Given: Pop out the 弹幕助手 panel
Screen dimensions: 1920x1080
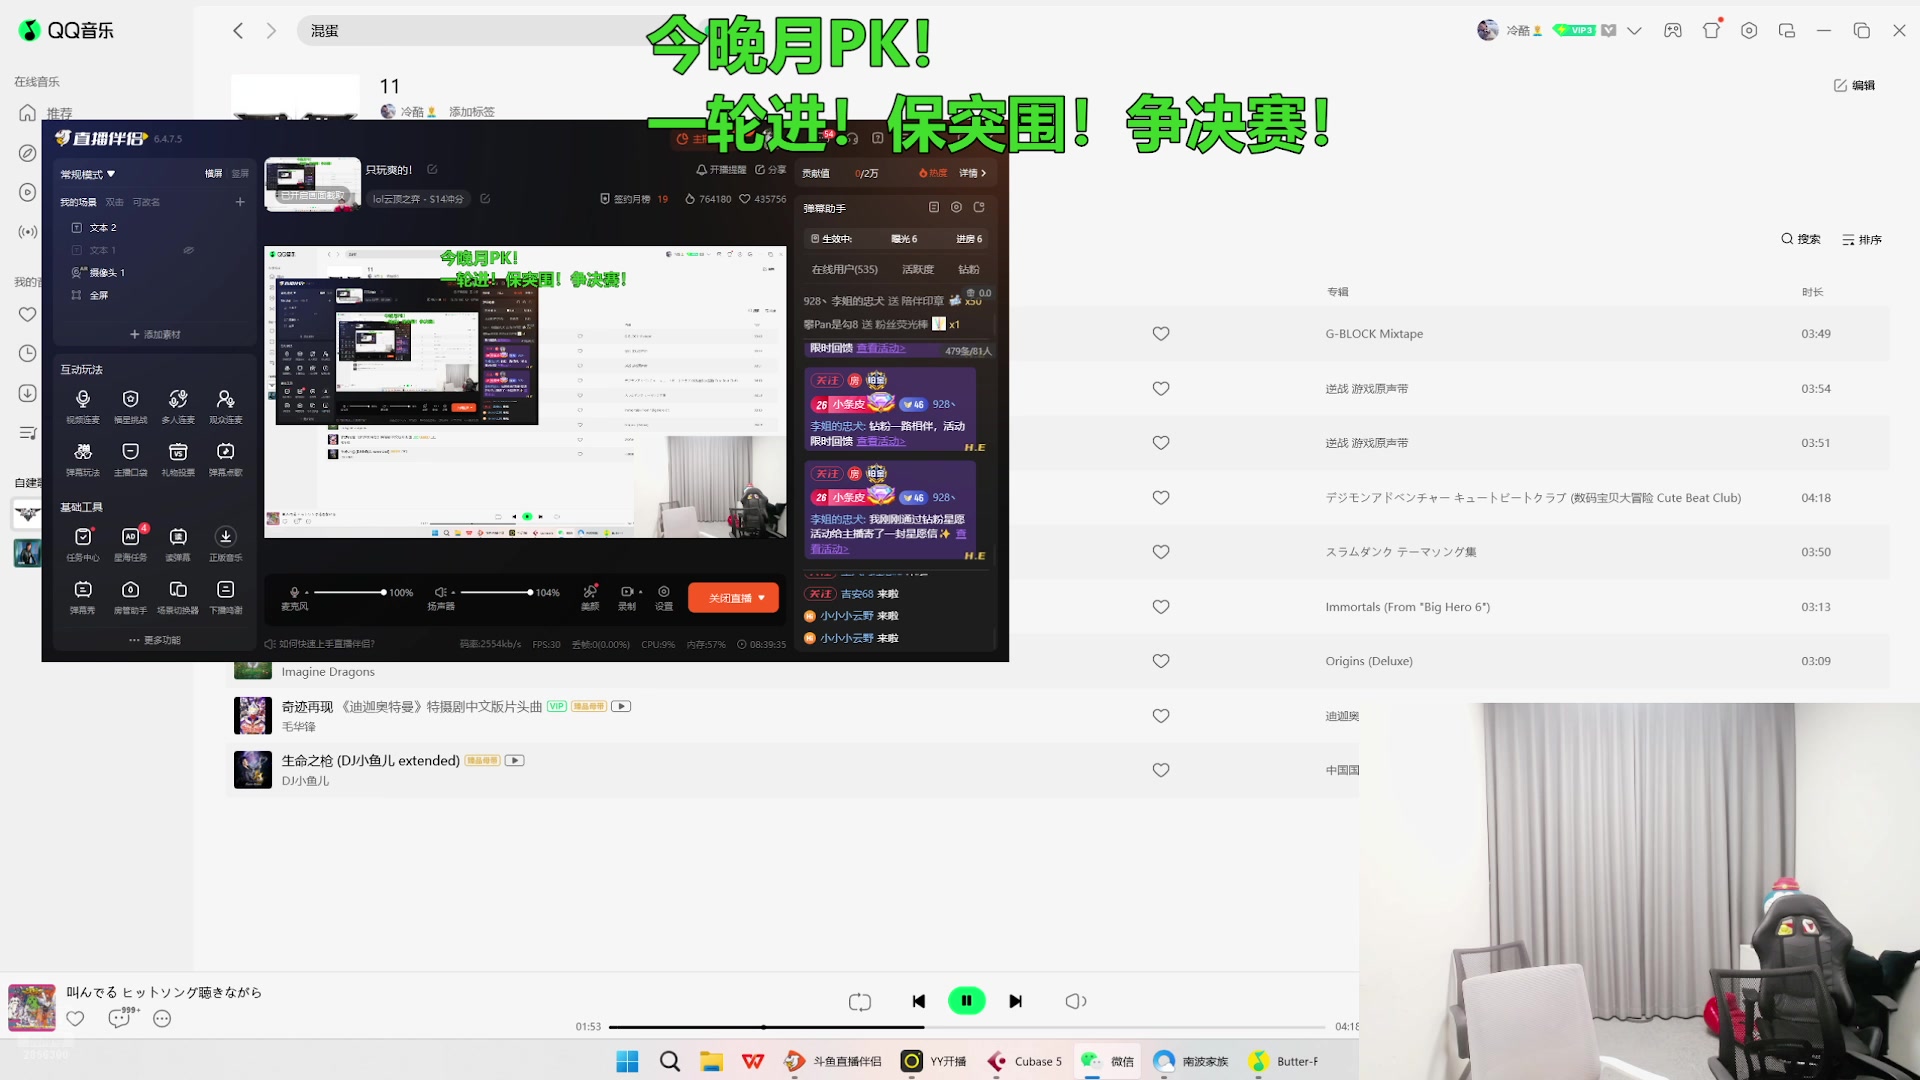Looking at the screenshot, I should pyautogui.click(x=979, y=207).
